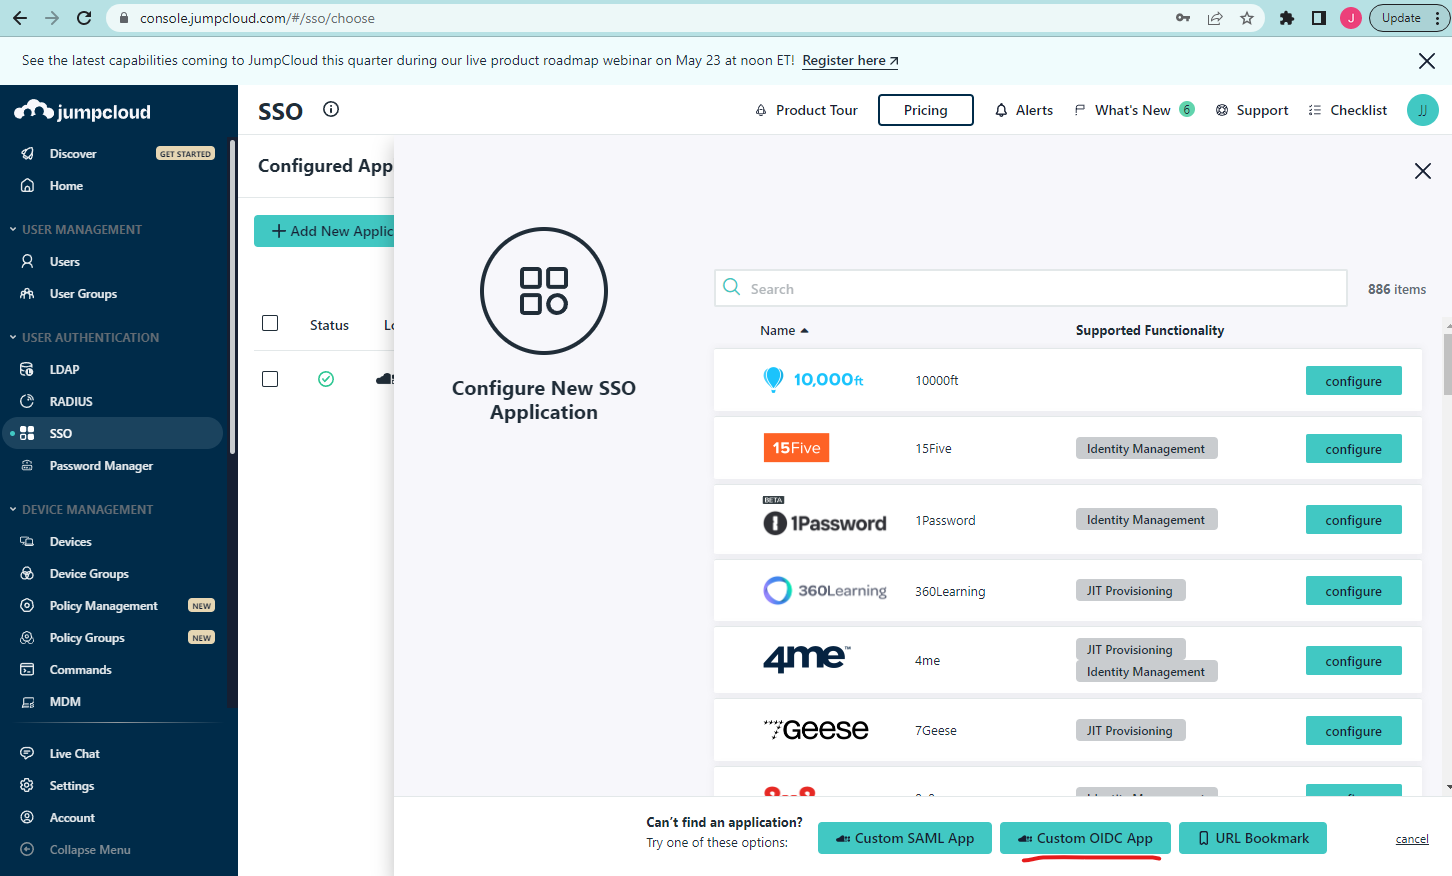
Task: Start a Live Chat from the sidebar
Action: [74, 754]
